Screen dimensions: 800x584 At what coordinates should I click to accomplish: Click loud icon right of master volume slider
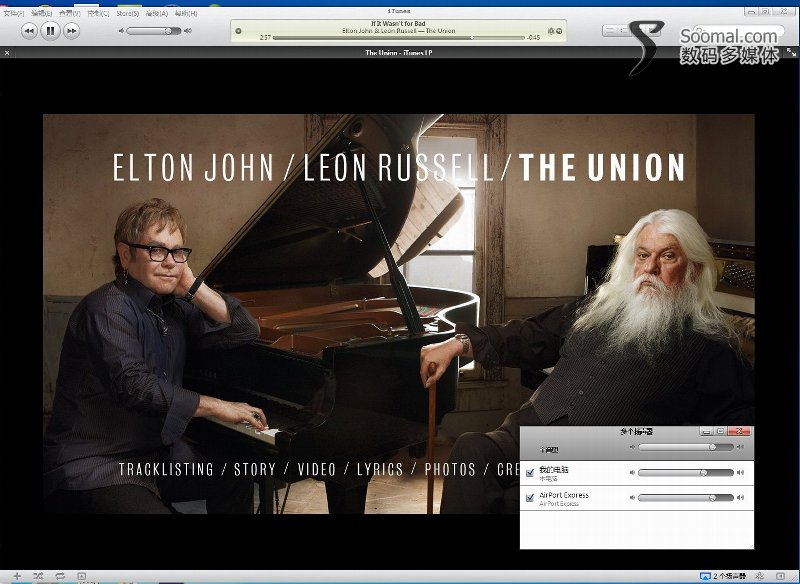click(740, 447)
